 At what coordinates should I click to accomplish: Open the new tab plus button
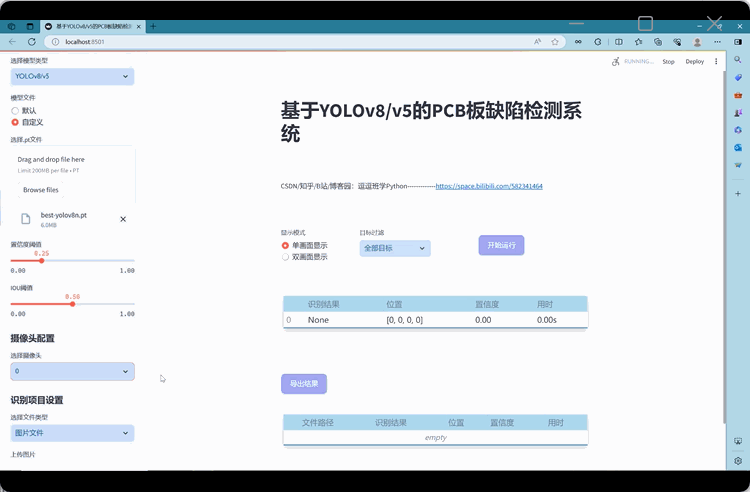153,26
